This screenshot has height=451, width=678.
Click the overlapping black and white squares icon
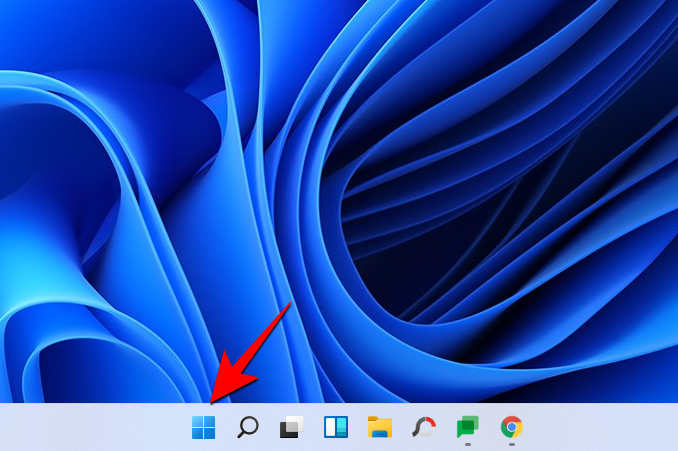click(x=291, y=428)
